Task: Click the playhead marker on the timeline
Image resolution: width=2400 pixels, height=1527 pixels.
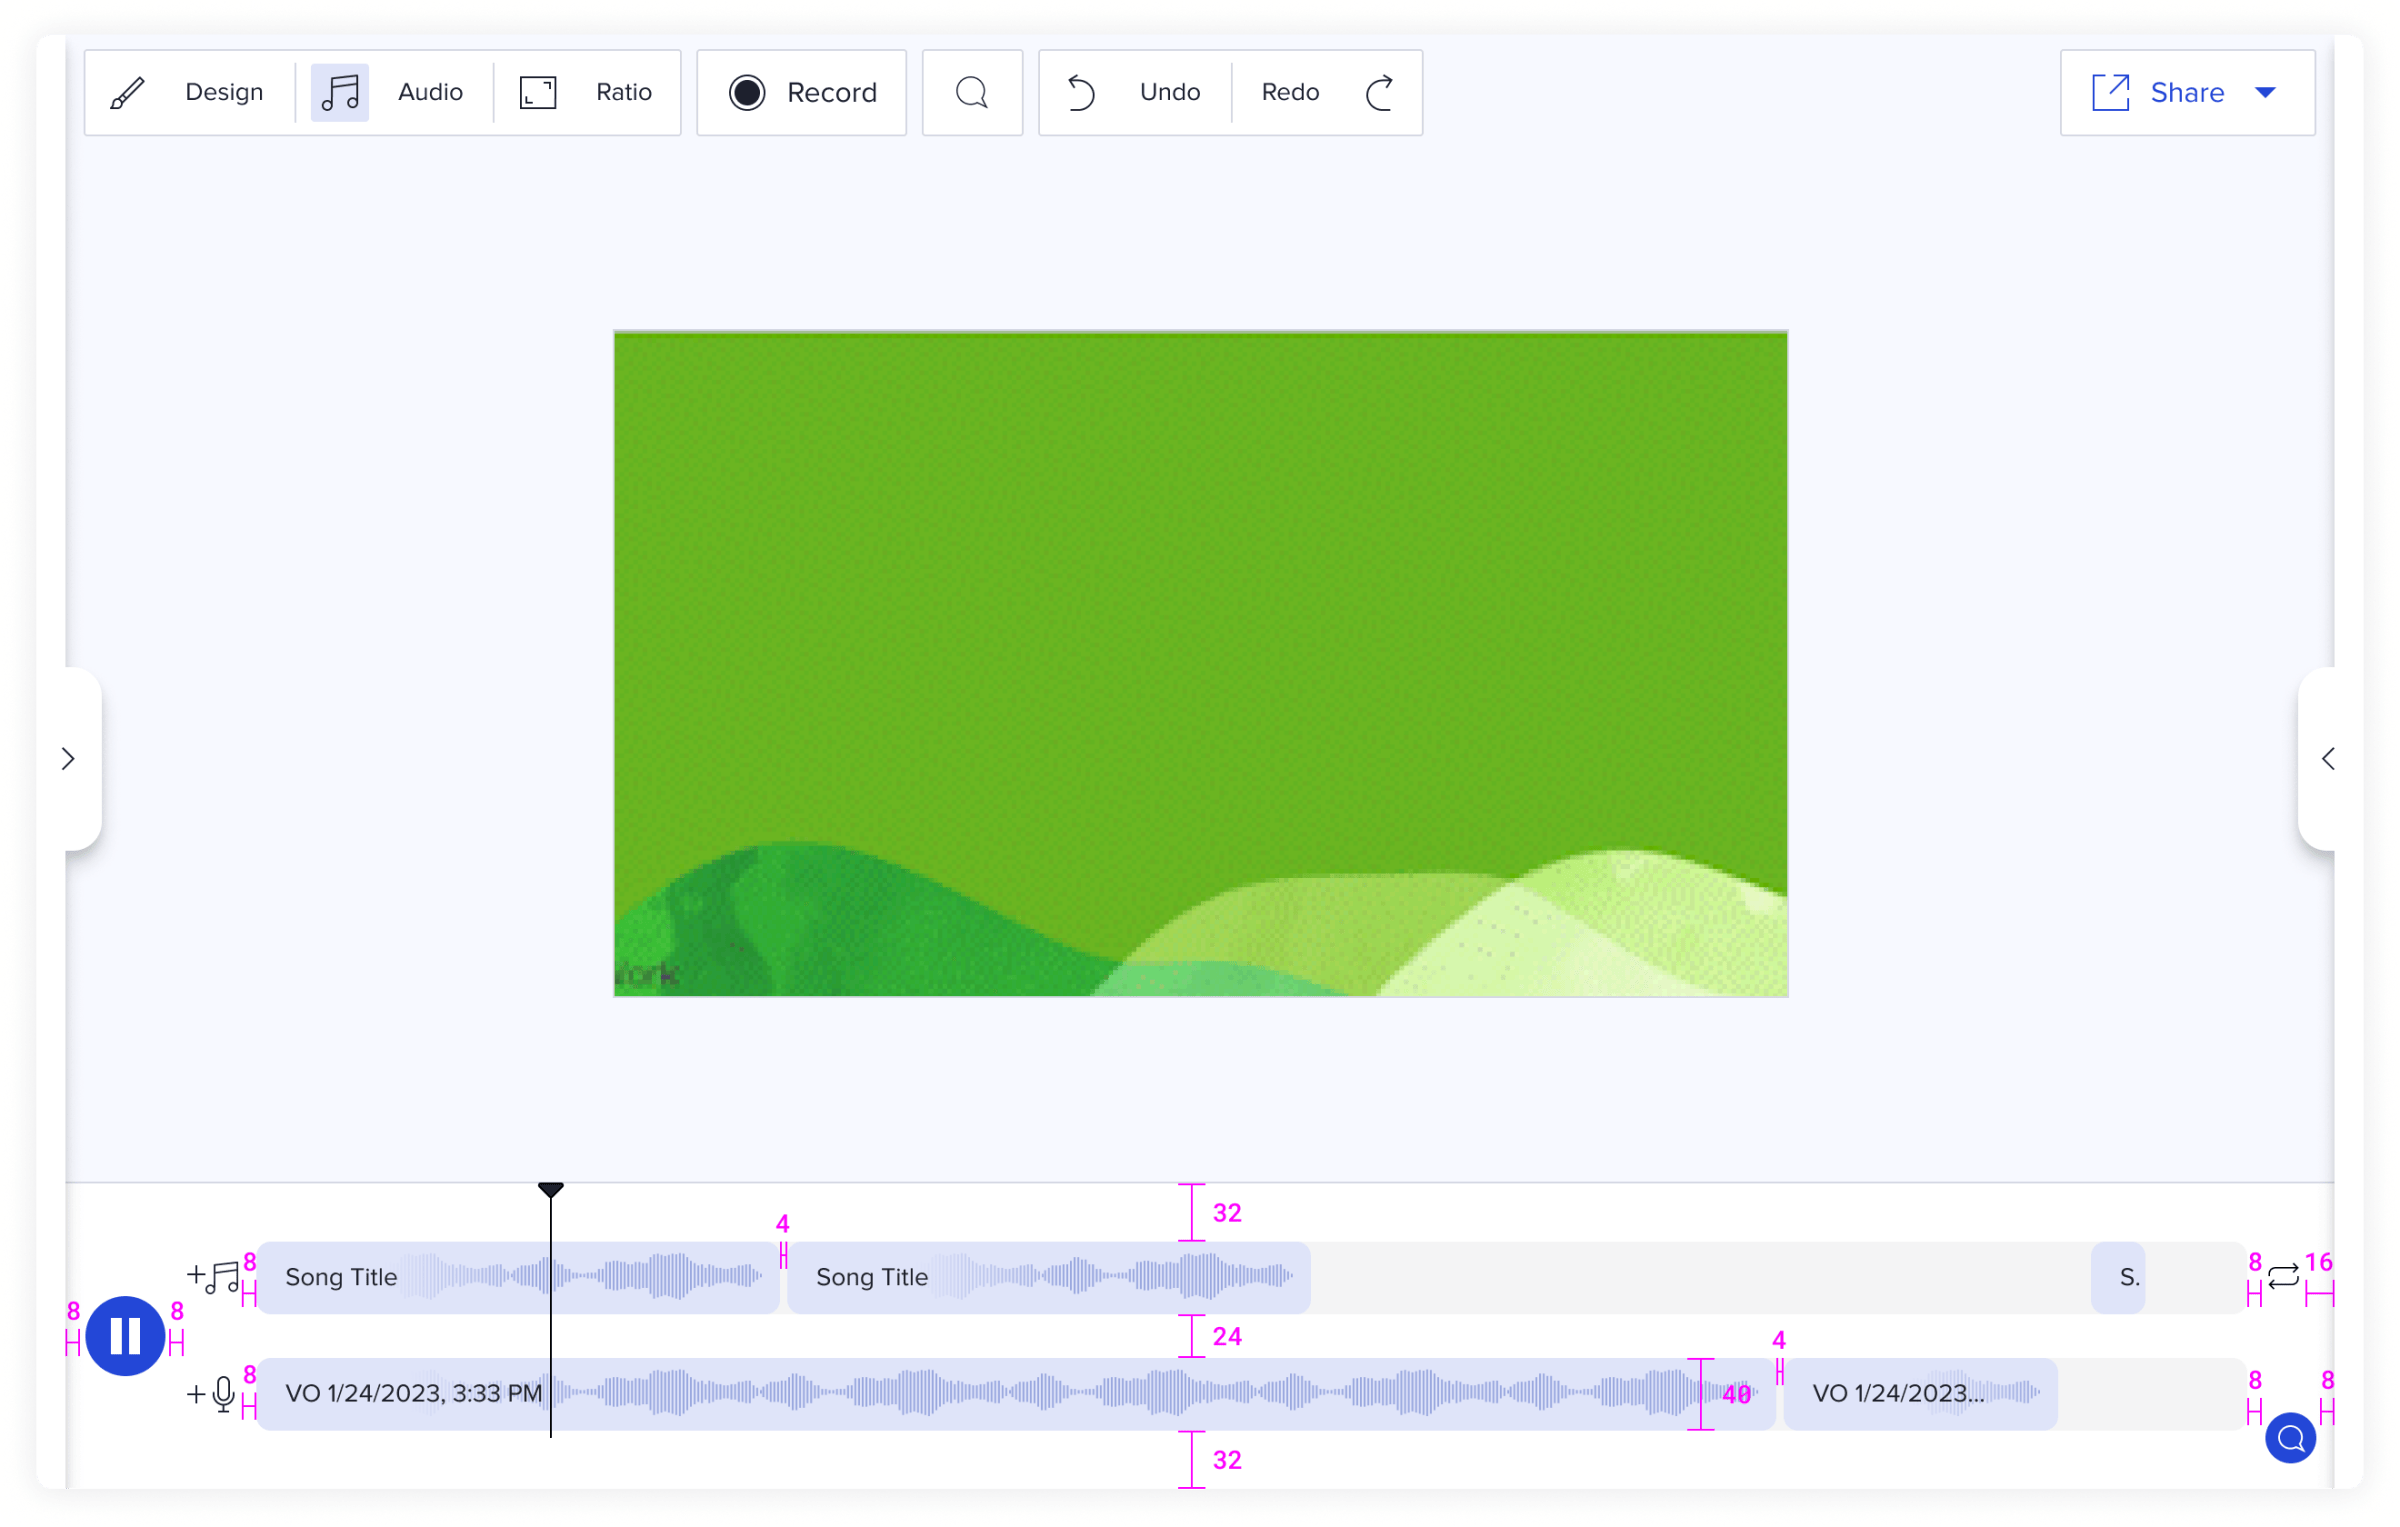Action: pos(551,1190)
